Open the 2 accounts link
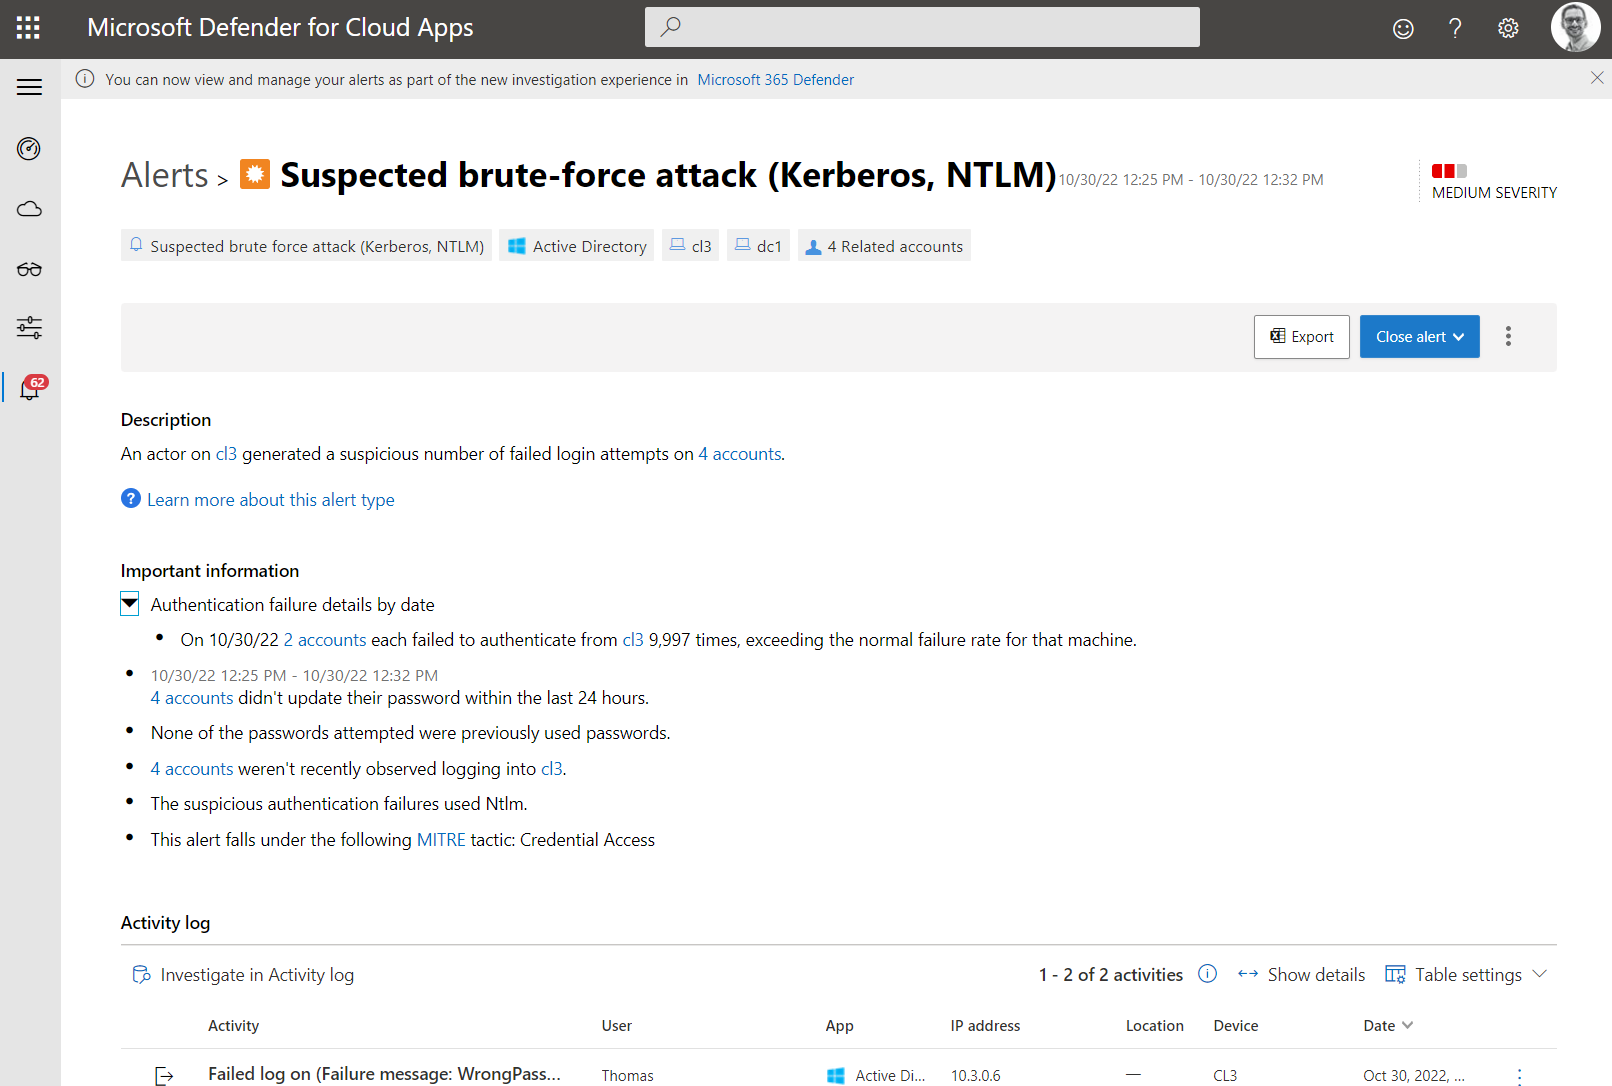 point(325,640)
